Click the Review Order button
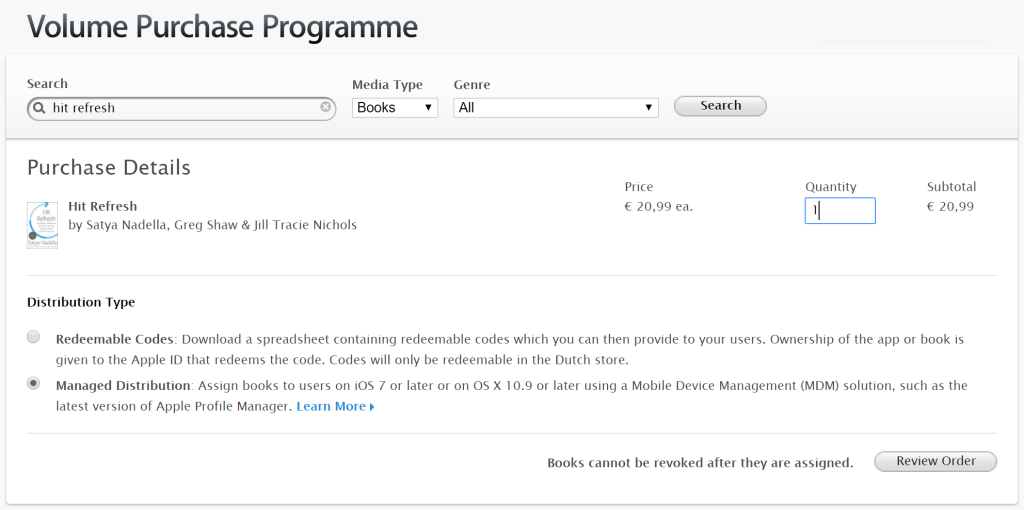 pos(936,461)
